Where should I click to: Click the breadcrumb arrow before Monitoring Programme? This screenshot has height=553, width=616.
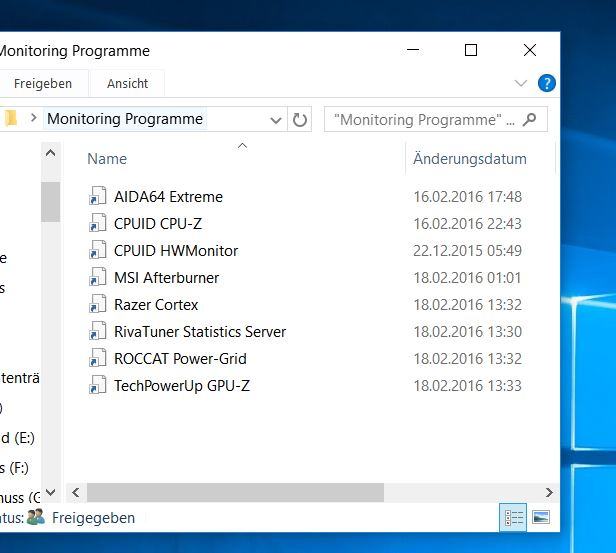tap(33, 118)
